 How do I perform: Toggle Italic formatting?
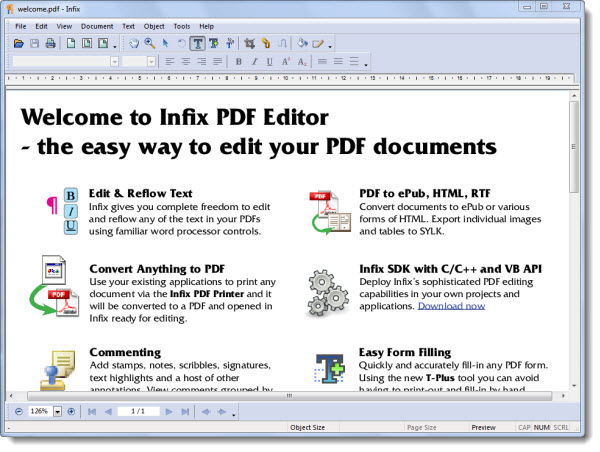254,62
